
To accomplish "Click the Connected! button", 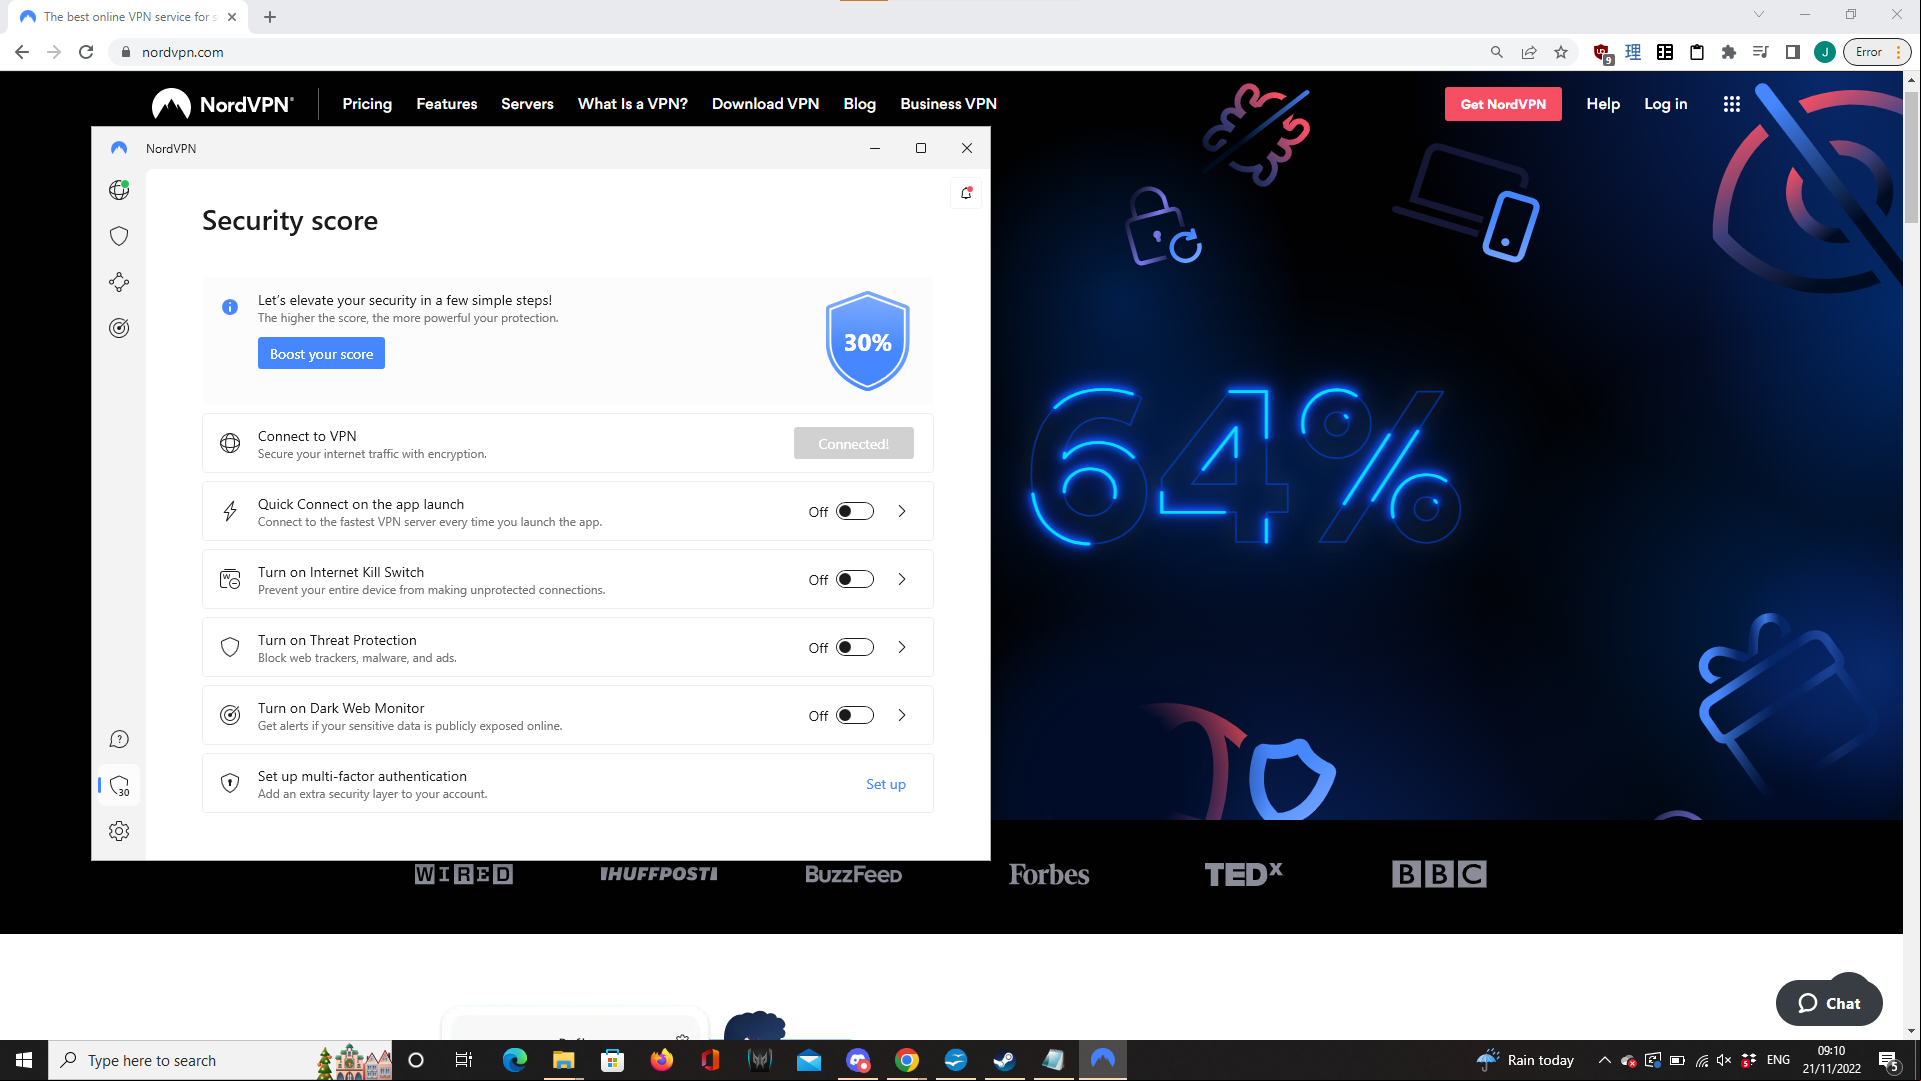I will click(854, 444).
